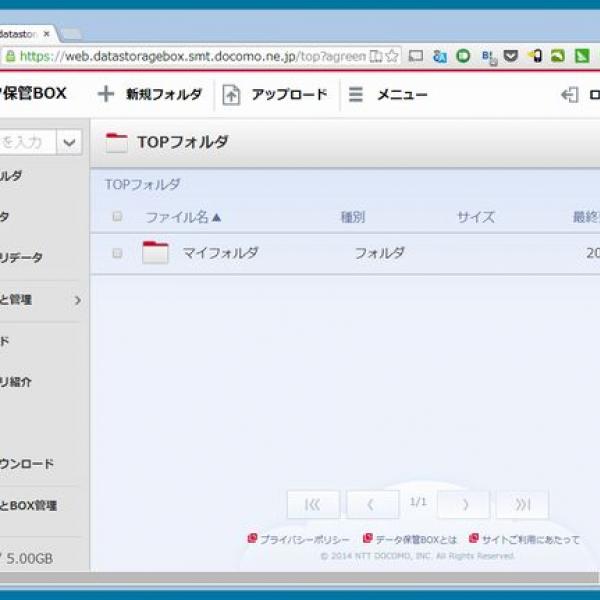
Task: Select リ紹介 item in sidebar
Action: point(16,382)
